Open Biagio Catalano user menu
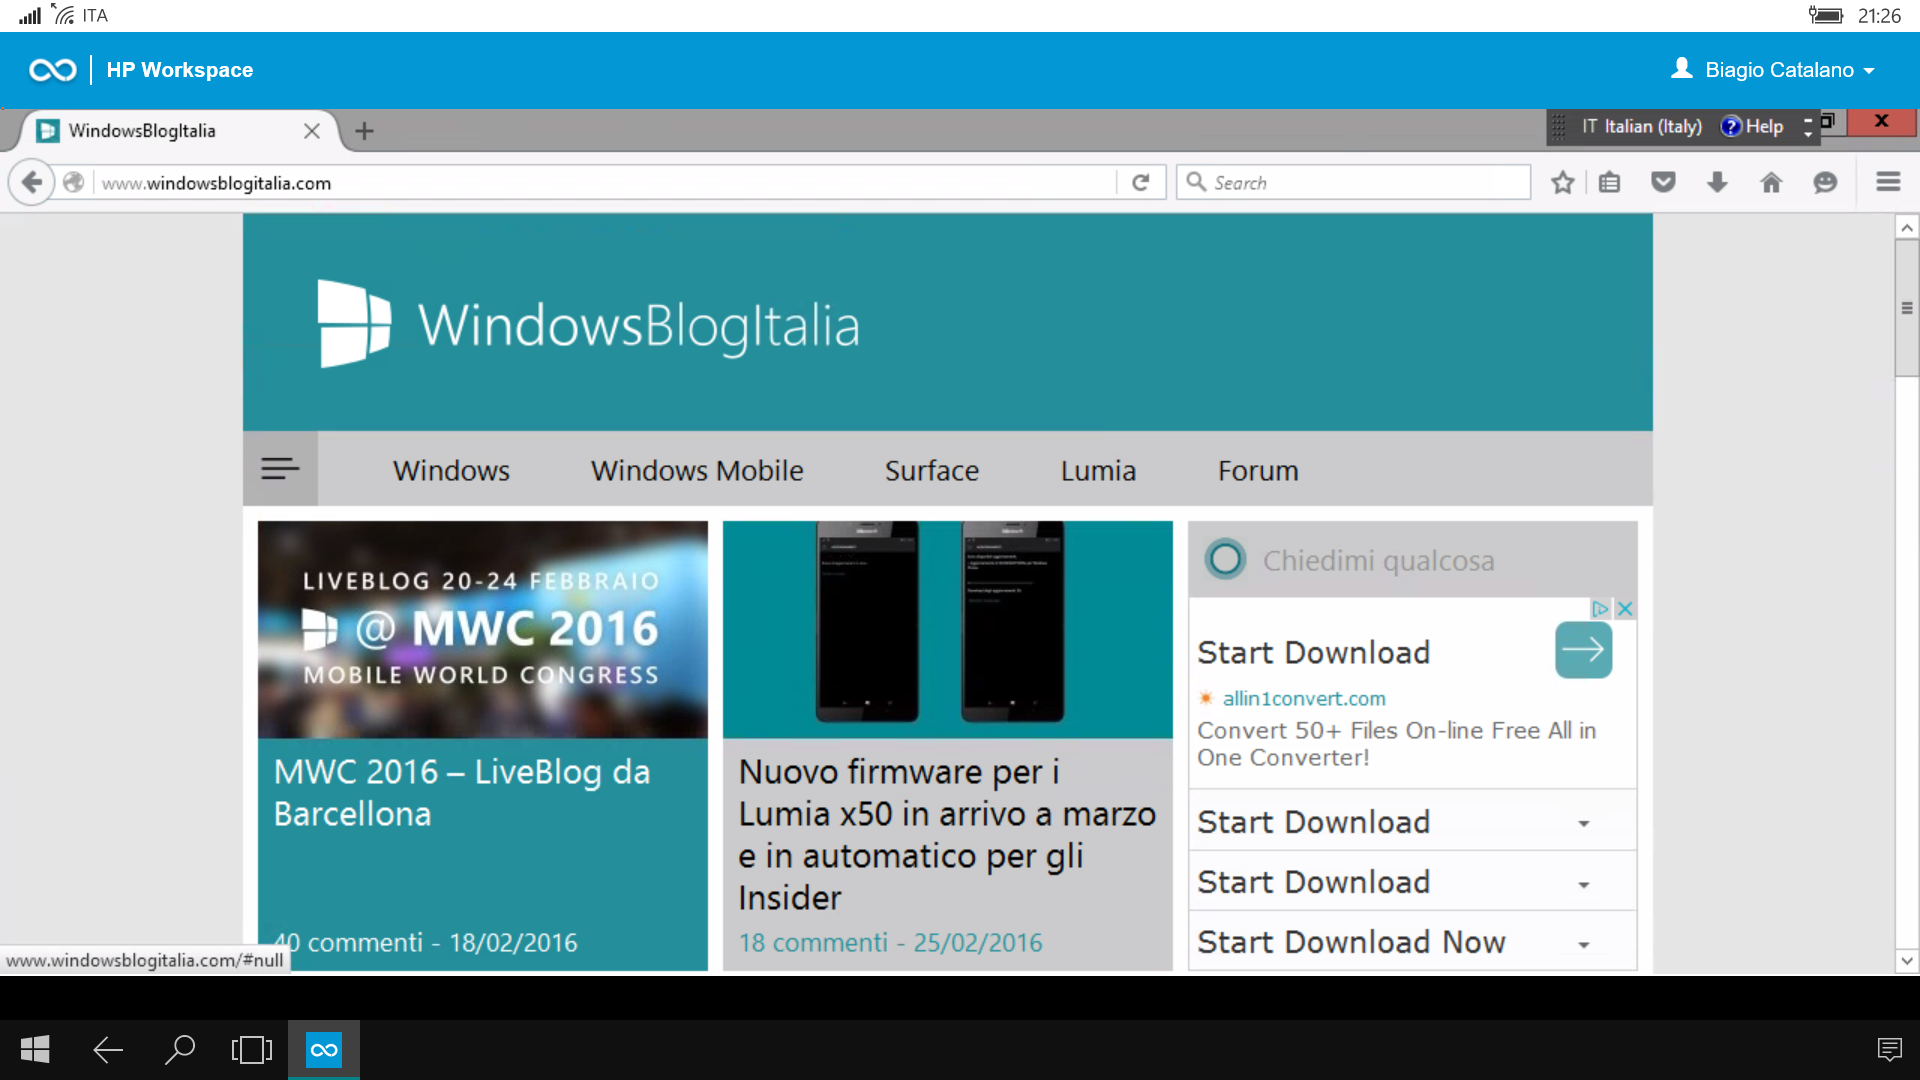1920x1080 pixels. point(1771,70)
